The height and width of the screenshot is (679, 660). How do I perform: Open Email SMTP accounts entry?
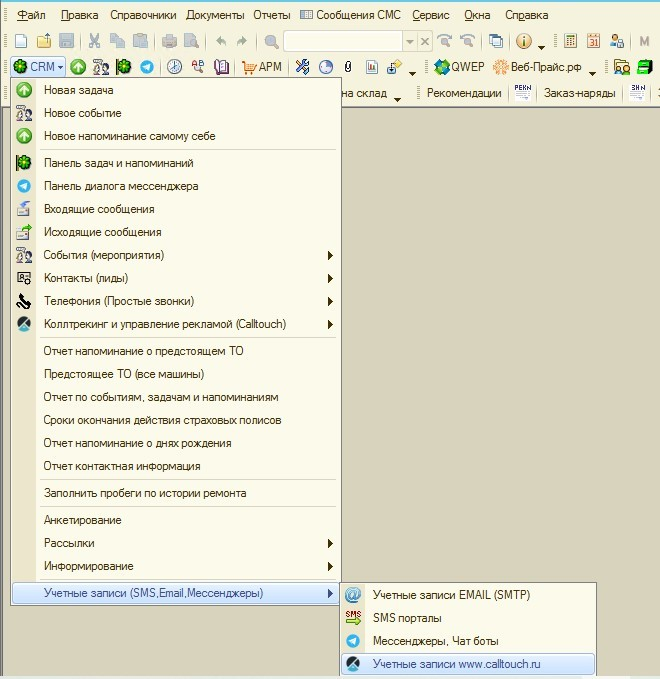point(451,595)
